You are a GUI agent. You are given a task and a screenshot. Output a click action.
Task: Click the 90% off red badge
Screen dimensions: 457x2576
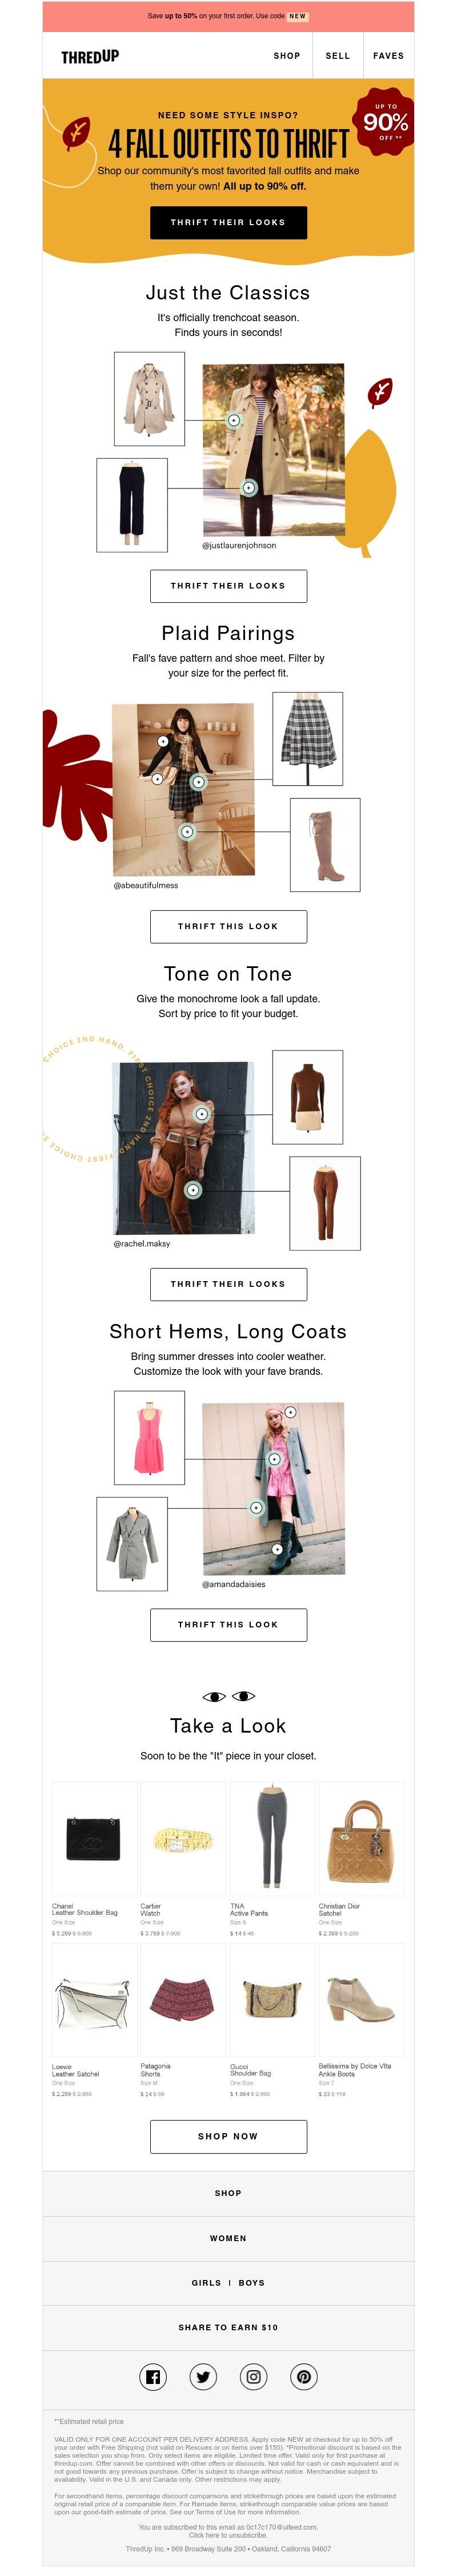pos(385,122)
